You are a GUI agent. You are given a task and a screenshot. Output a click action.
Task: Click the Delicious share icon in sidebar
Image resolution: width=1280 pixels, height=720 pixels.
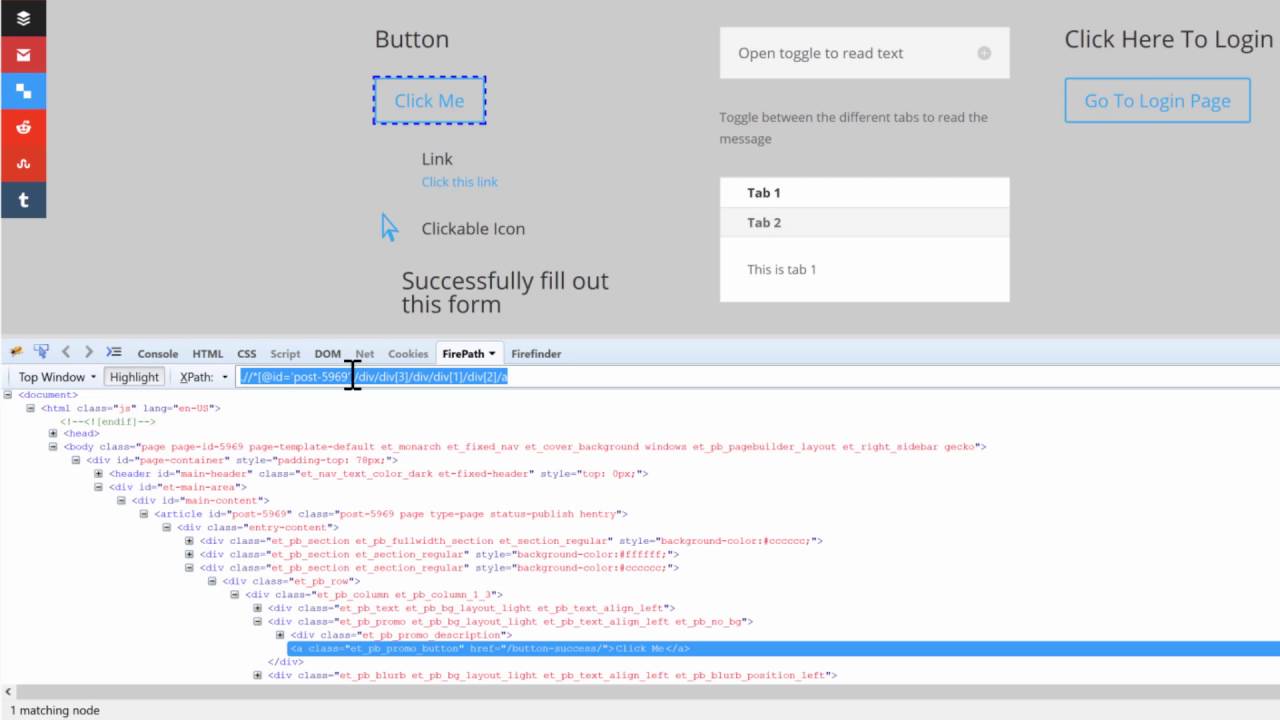(x=23, y=91)
